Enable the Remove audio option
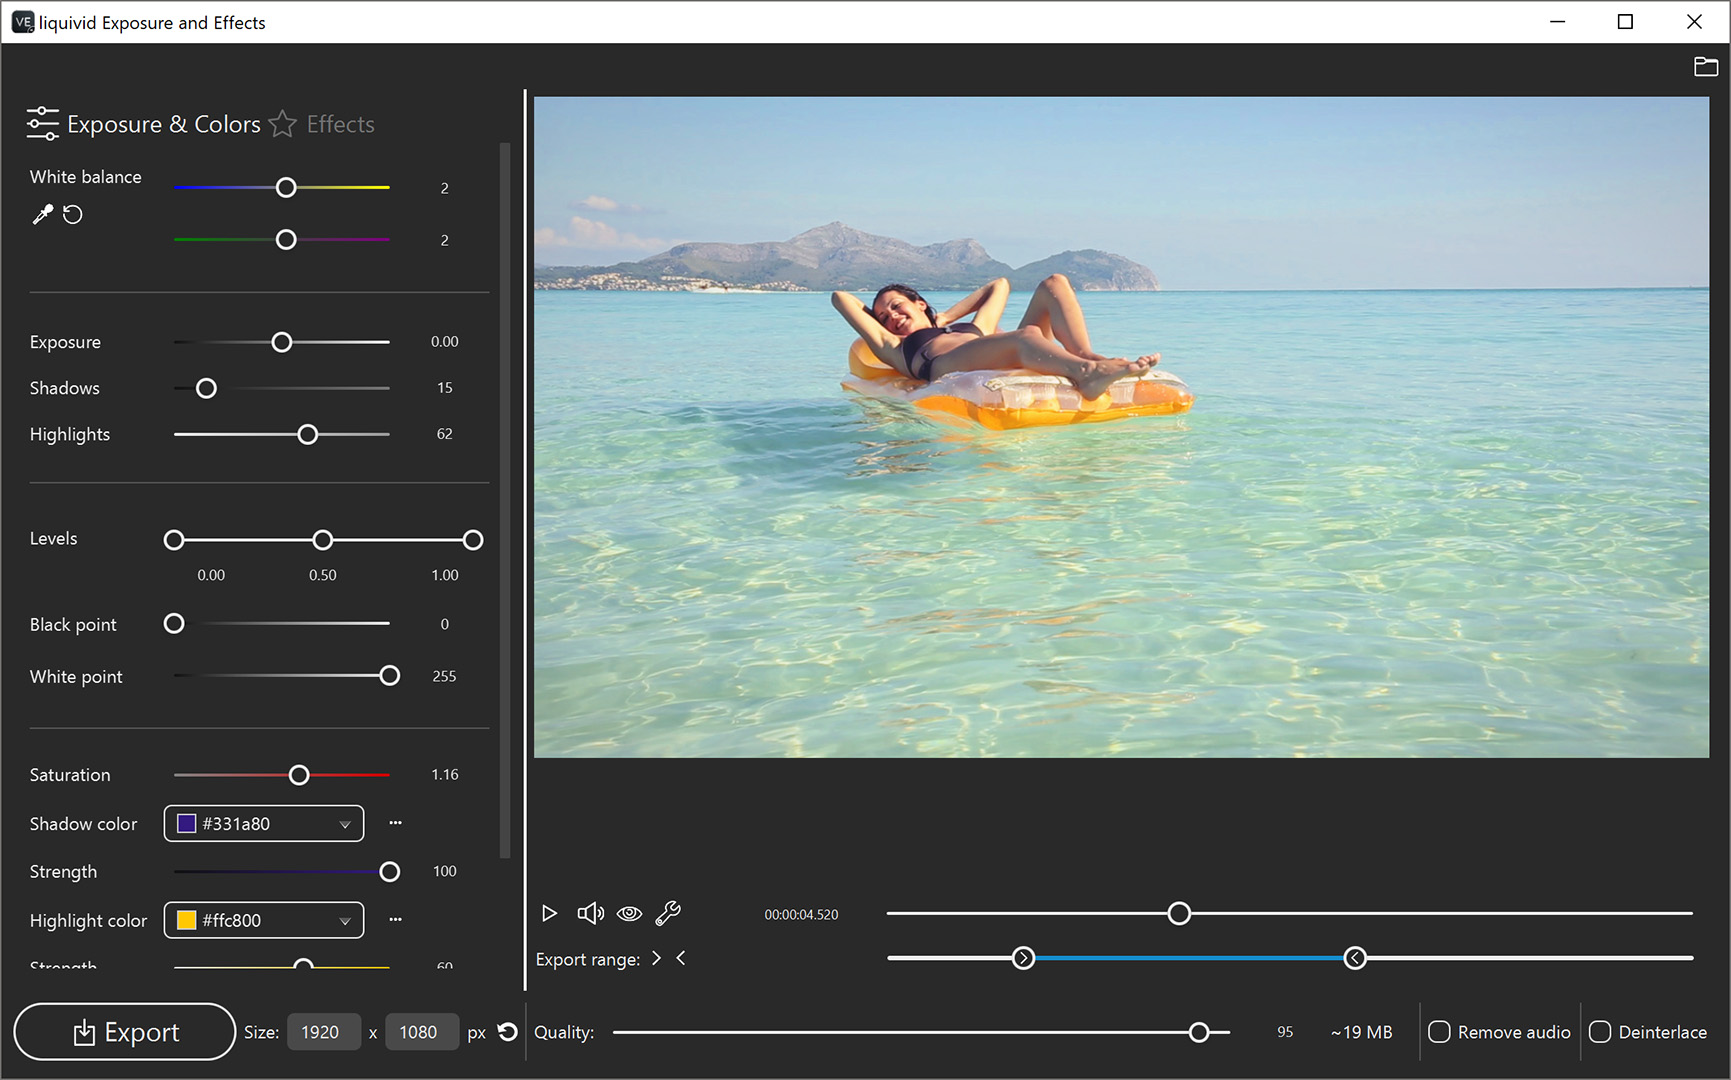 (x=1440, y=1031)
